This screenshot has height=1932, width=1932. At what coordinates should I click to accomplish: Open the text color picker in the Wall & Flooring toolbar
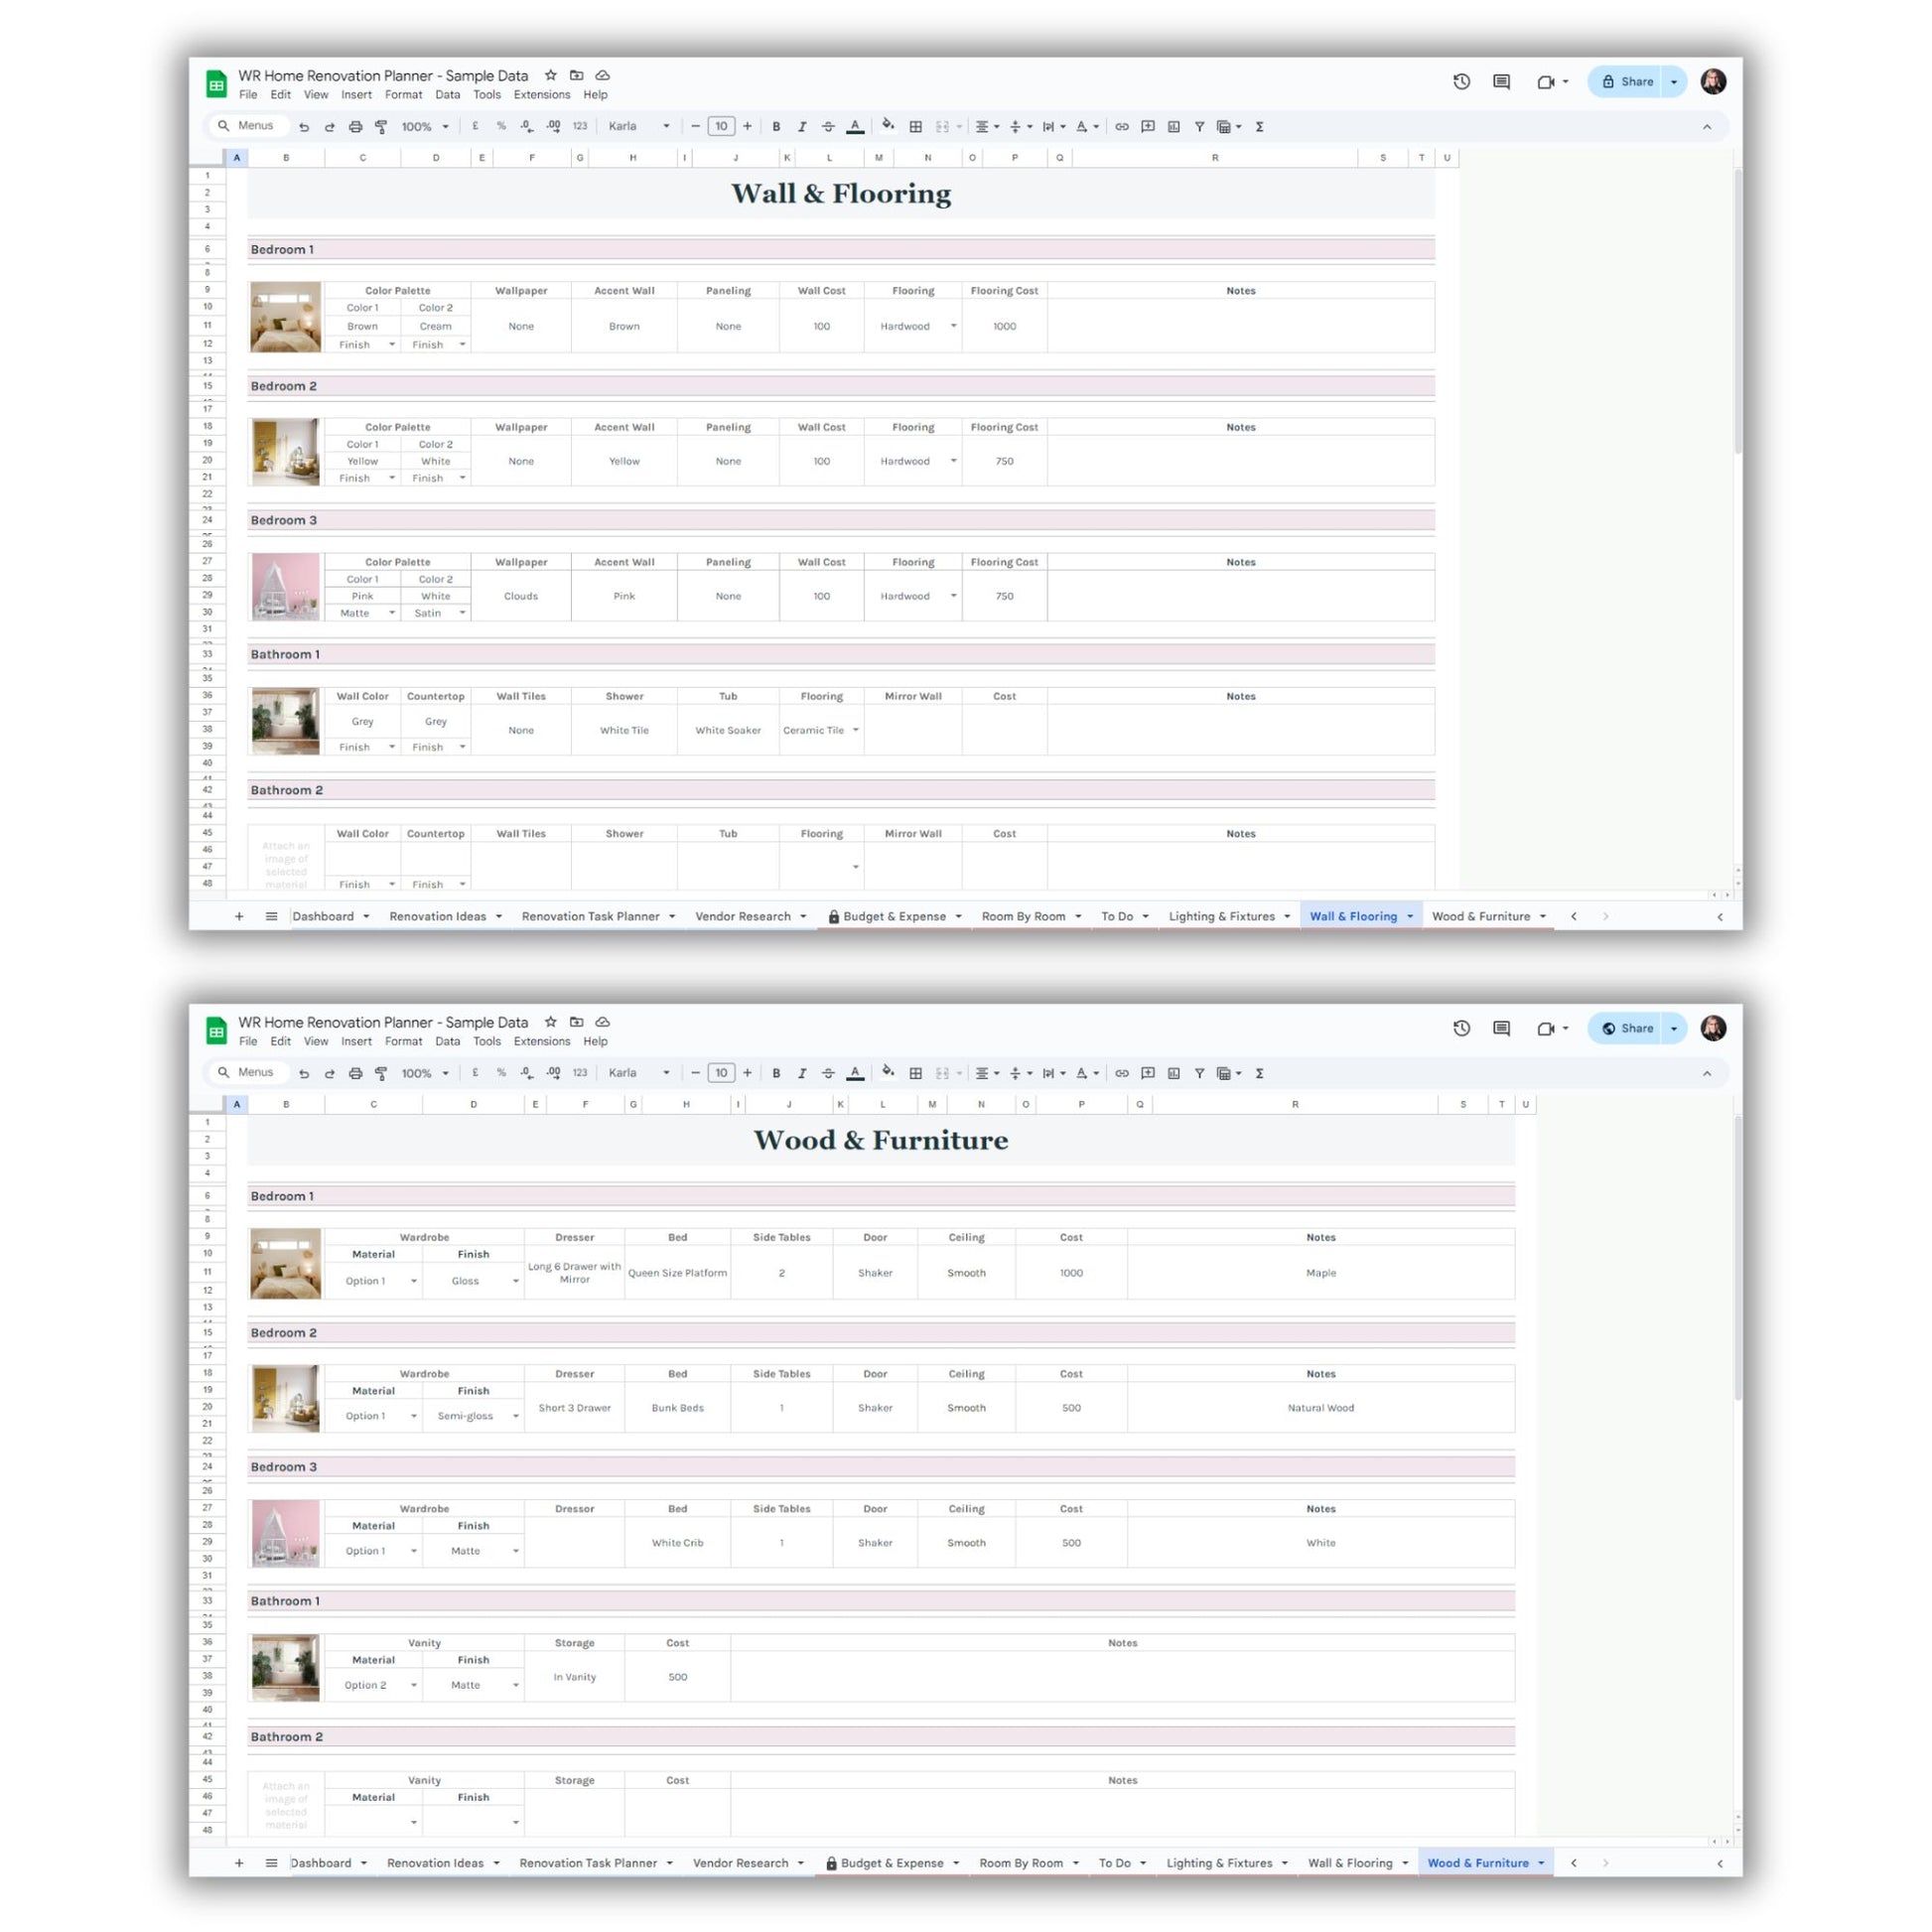click(x=855, y=127)
